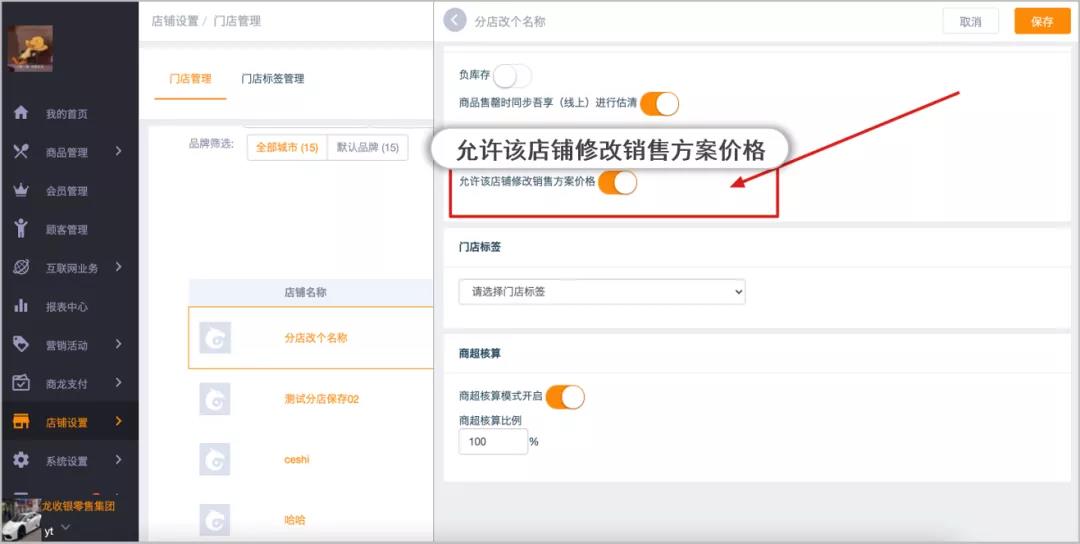Image resolution: width=1080 pixels, height=544 pixels.
Task: Click the home icon beside 我的首页
Action: point(21,113)
